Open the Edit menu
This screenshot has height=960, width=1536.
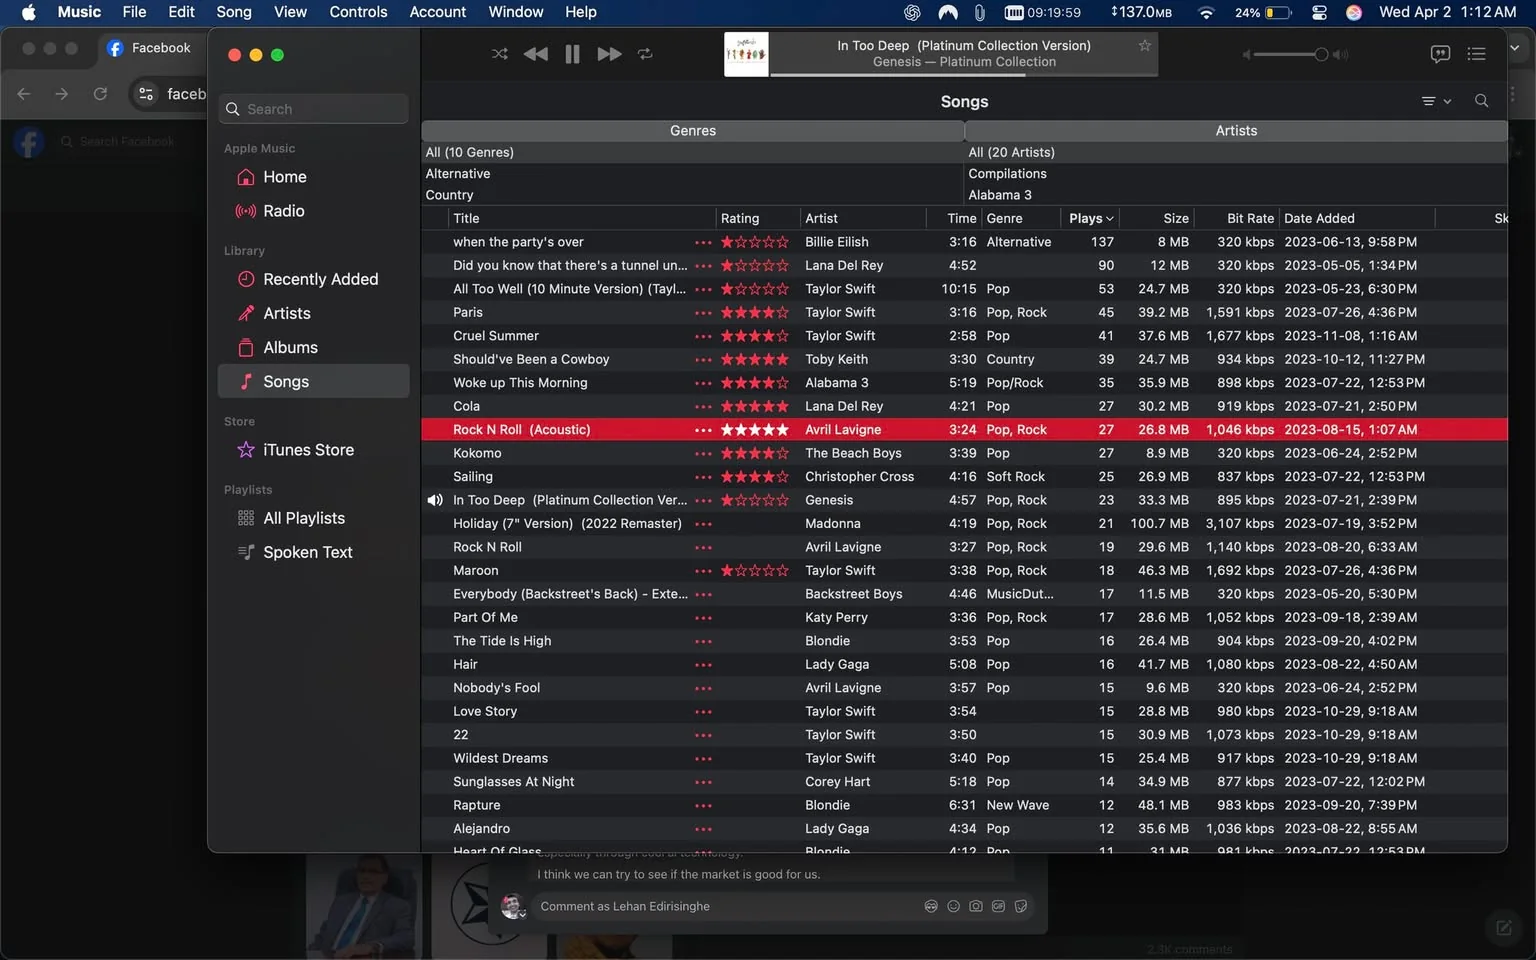tap(181, 12)
